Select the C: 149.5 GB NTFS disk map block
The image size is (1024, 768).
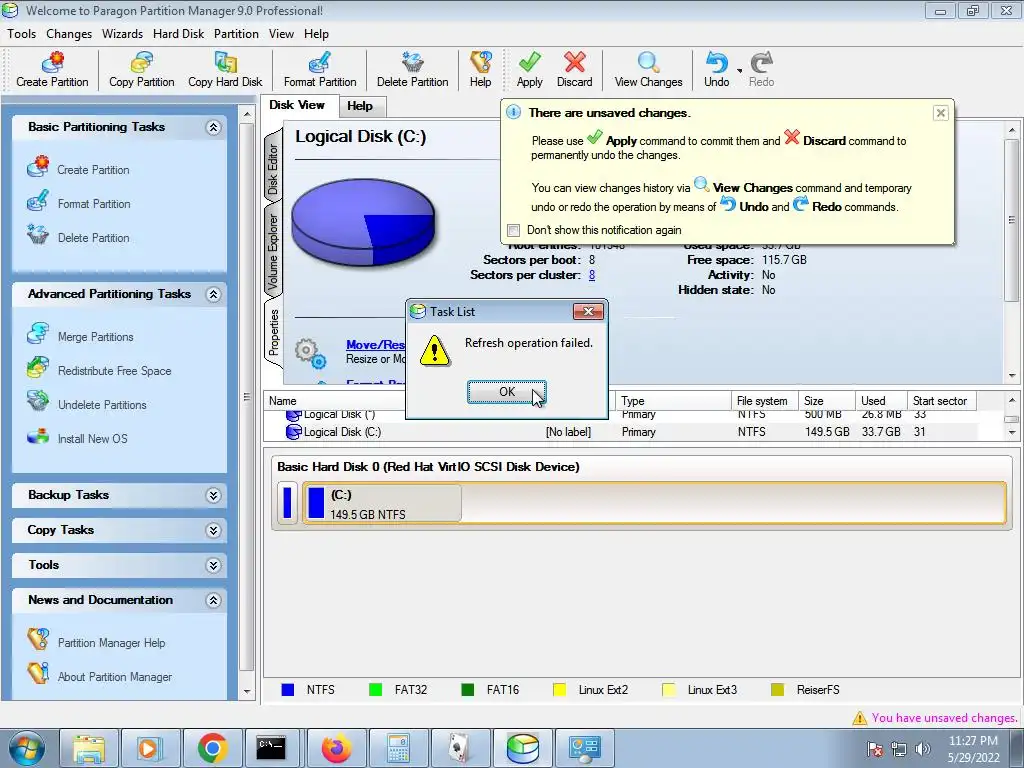point(382,504)
